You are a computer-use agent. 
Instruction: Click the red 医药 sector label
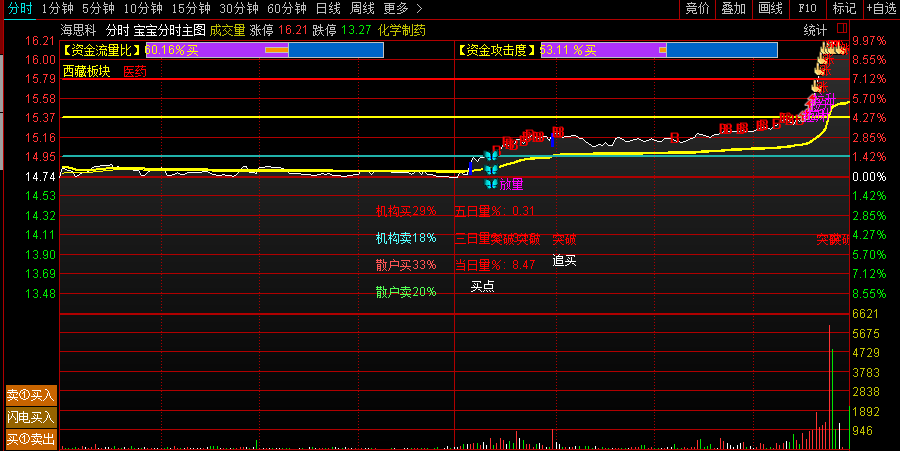pyautogui.click(x=135, y=71)
